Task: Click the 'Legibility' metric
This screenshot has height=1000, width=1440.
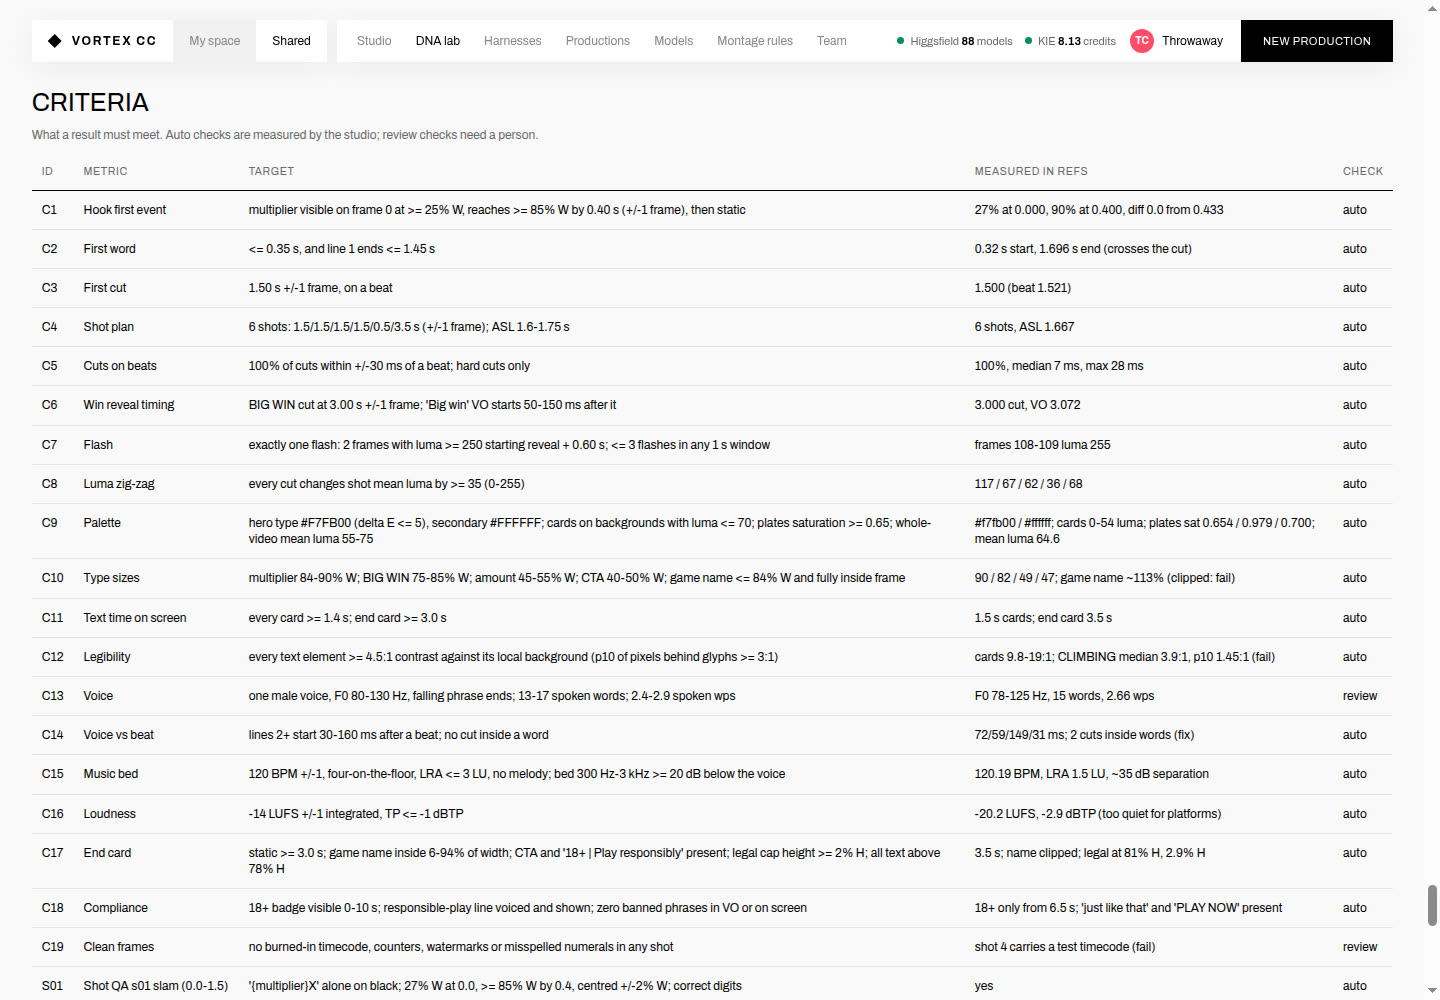Action: tap(107, 657)
